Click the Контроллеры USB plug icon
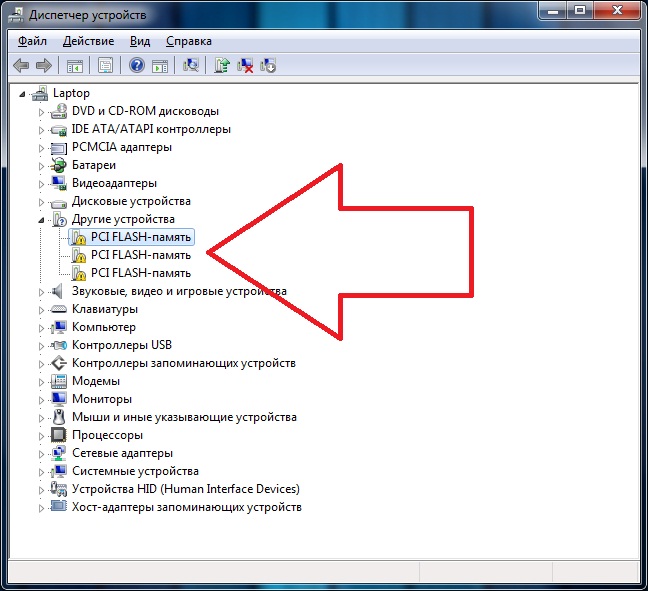648x591 pixels. 59,345
